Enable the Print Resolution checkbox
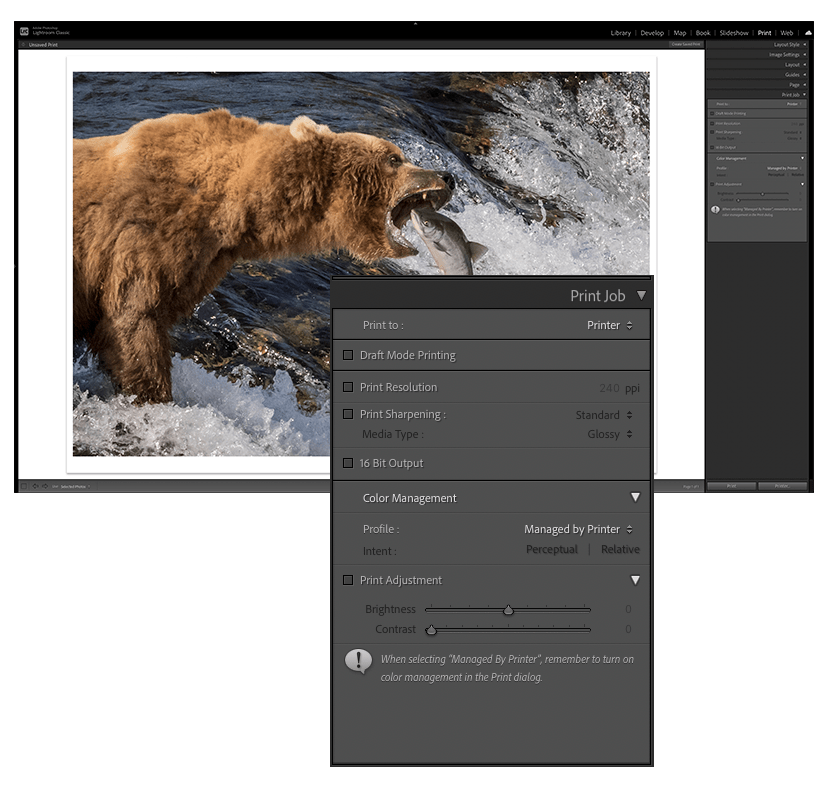 click(347, 387)
